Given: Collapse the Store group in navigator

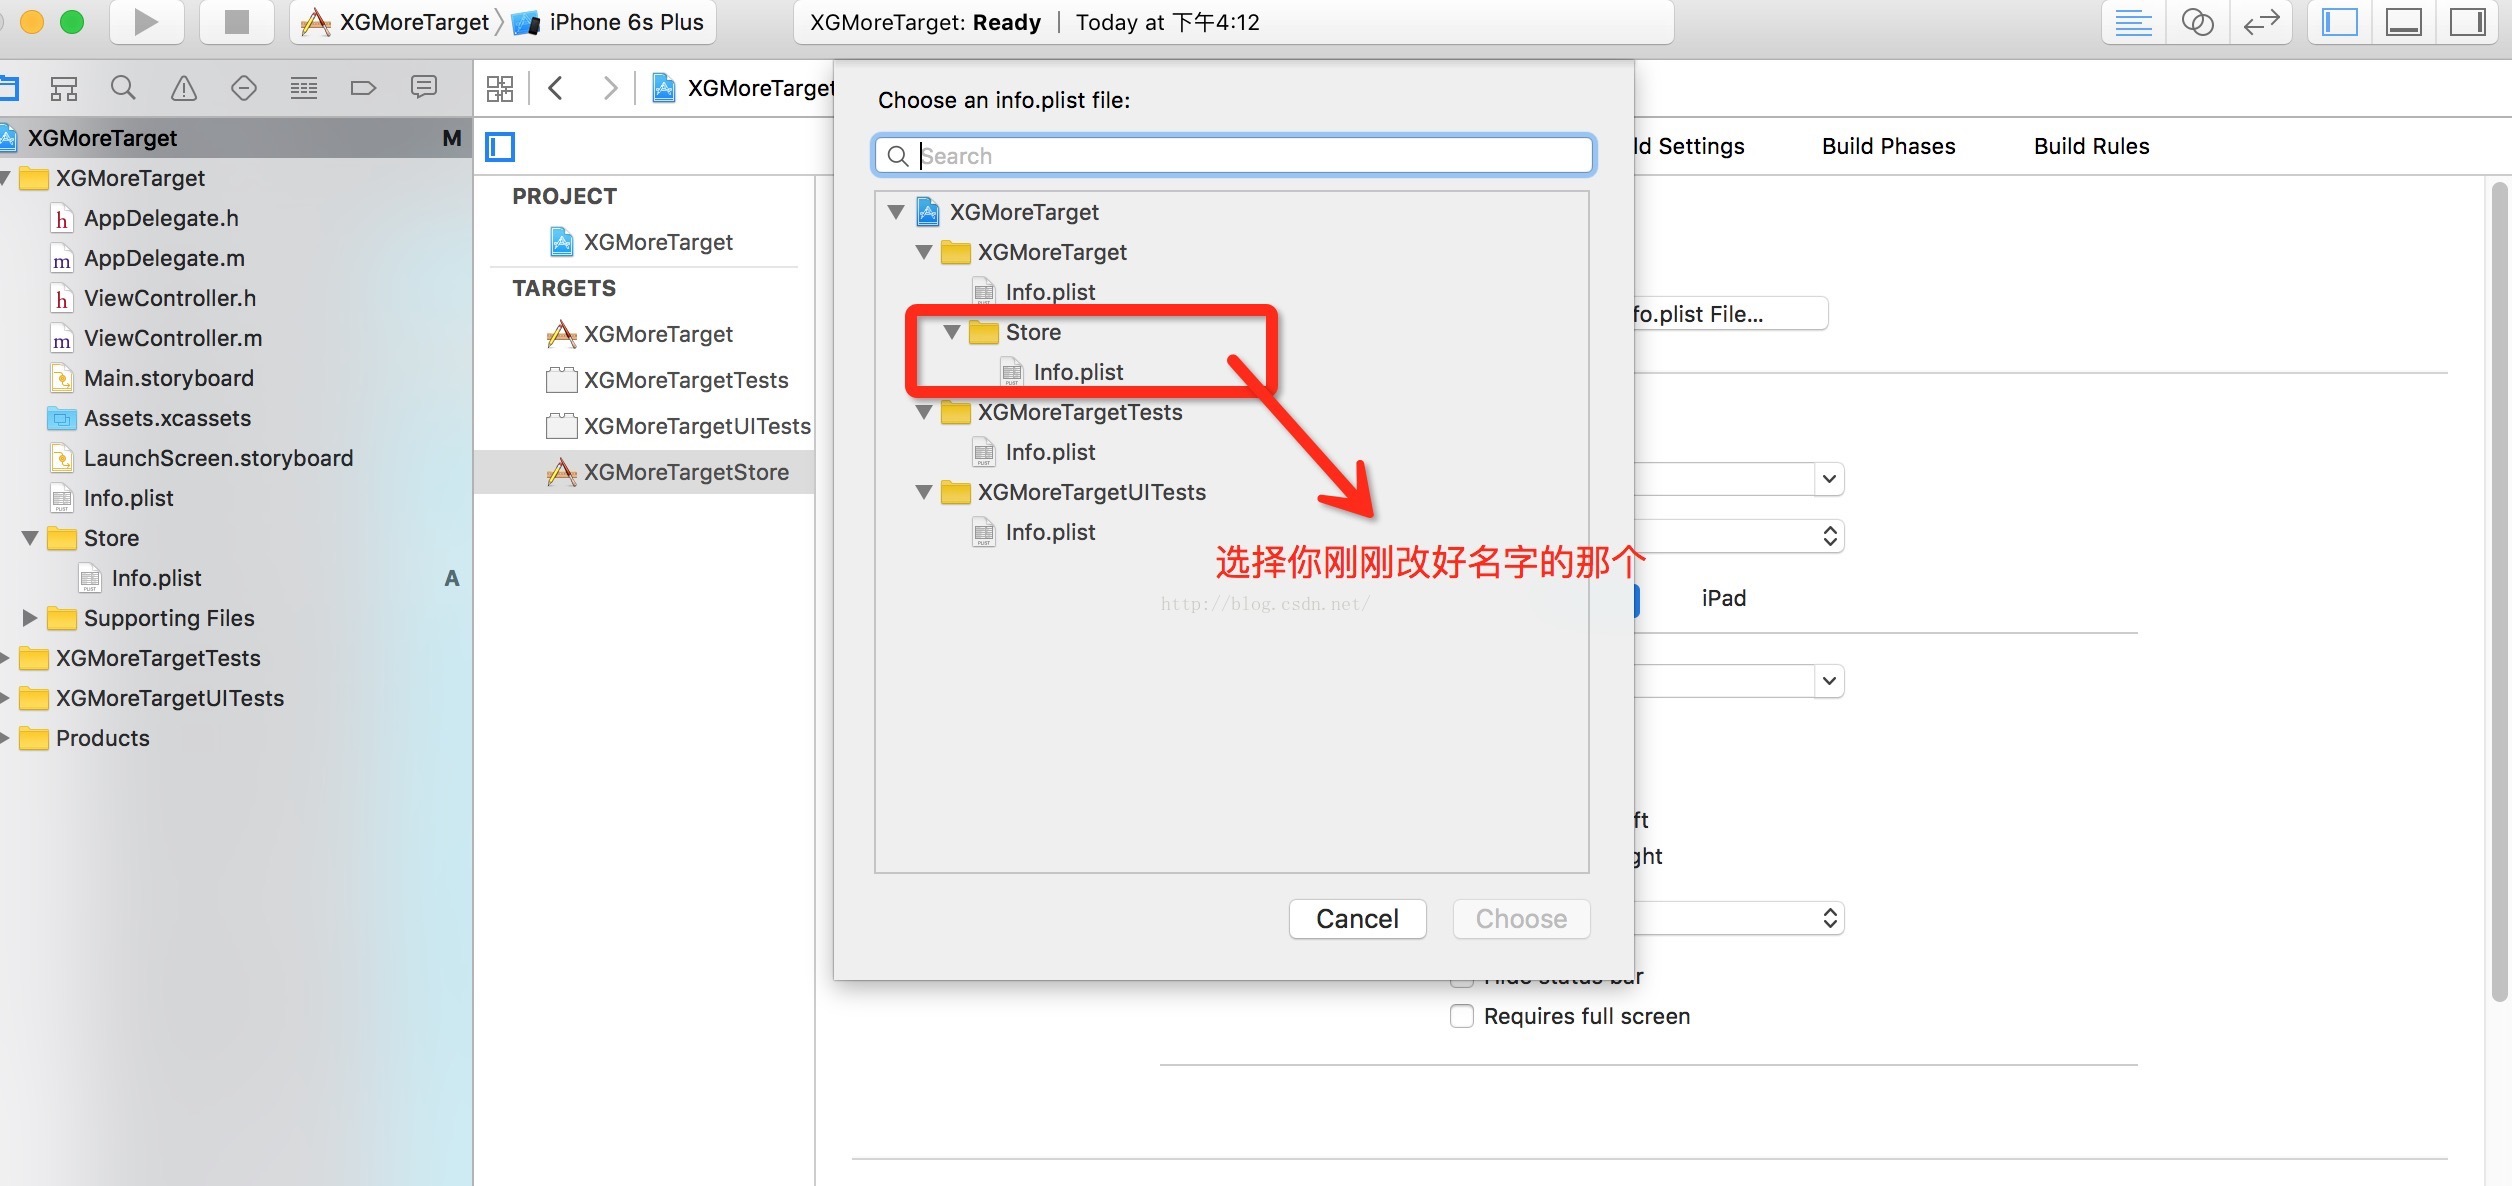Looking at the screenshot, I should point(30,538).
